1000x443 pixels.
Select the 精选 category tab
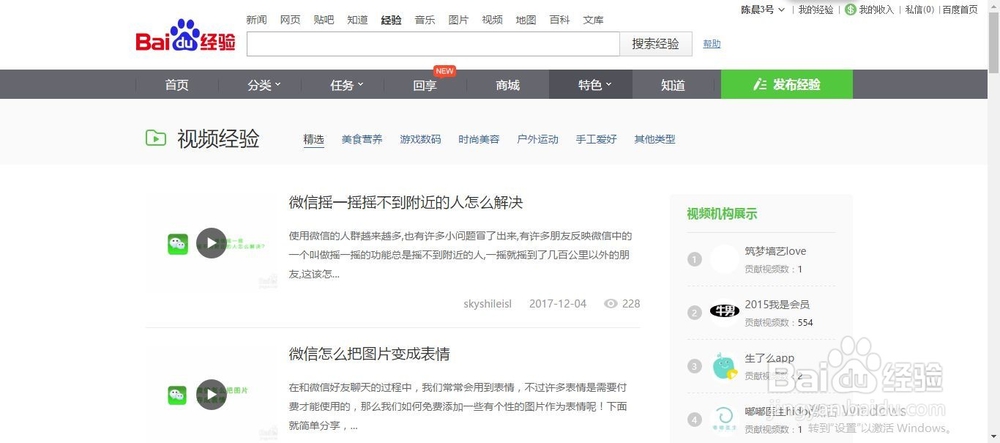(x=314, y=140)
